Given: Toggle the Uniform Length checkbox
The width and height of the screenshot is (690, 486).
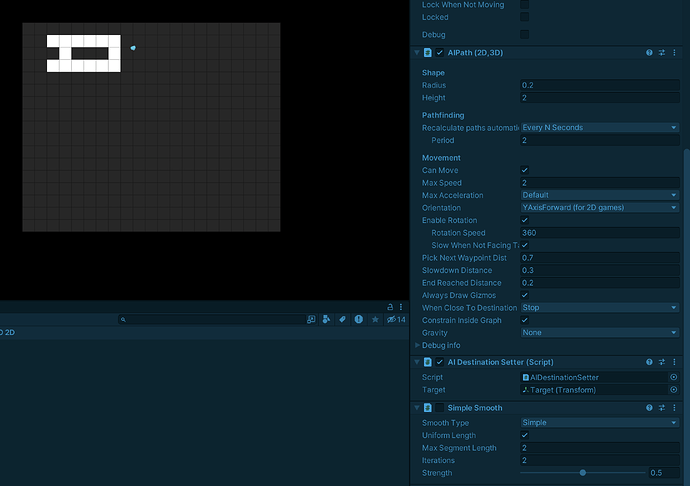Looking at the screenshot, I should (525, 435).
